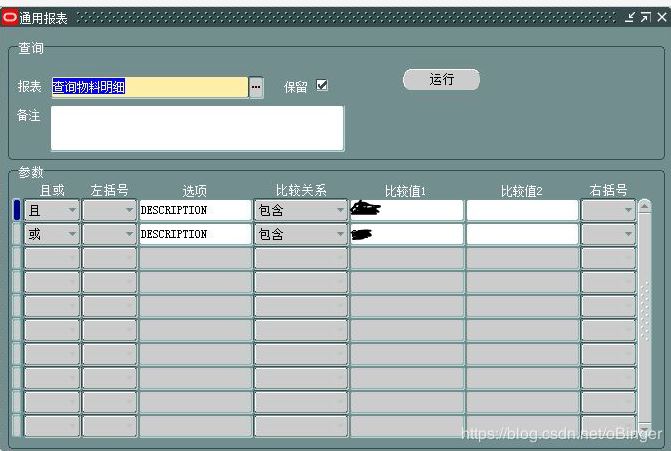The width and height of the screenshot is (671, 451).
Task: Toggle the 保留 checkbox
Action: 322,85
